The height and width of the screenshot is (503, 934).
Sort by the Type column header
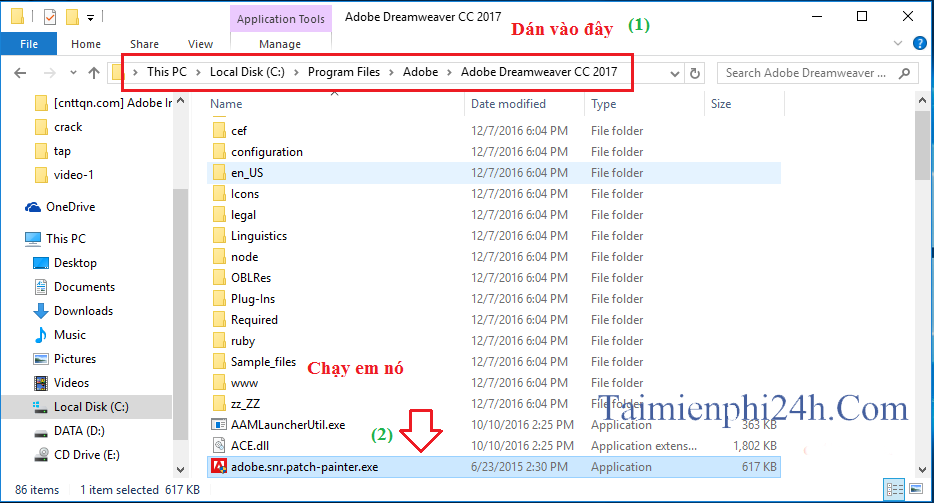point(603,104)
